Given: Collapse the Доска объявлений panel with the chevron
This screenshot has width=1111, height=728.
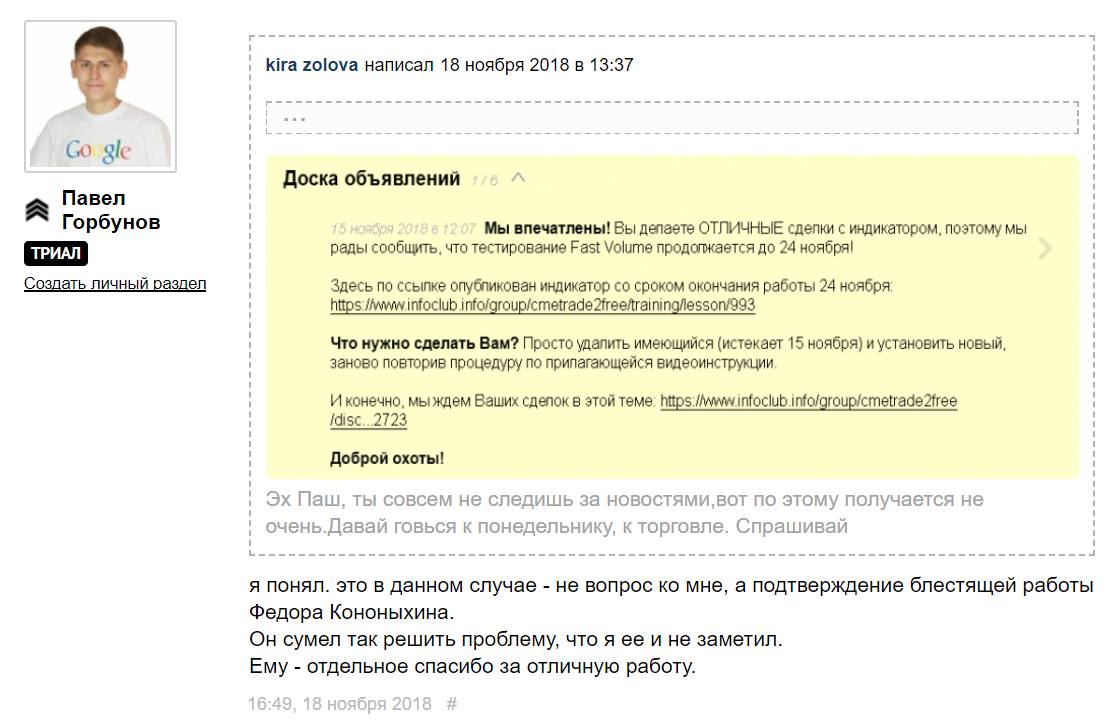Looking at the screenshot, I should point(518,178).
